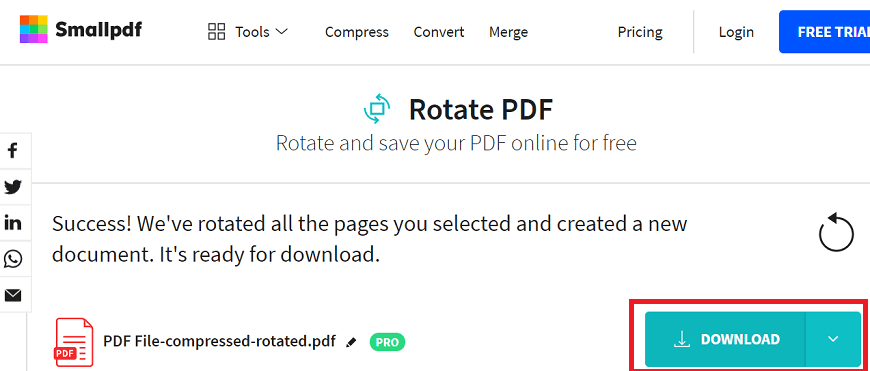
Task: Click the Rotate PDF heading
Action: click(480, 110)
